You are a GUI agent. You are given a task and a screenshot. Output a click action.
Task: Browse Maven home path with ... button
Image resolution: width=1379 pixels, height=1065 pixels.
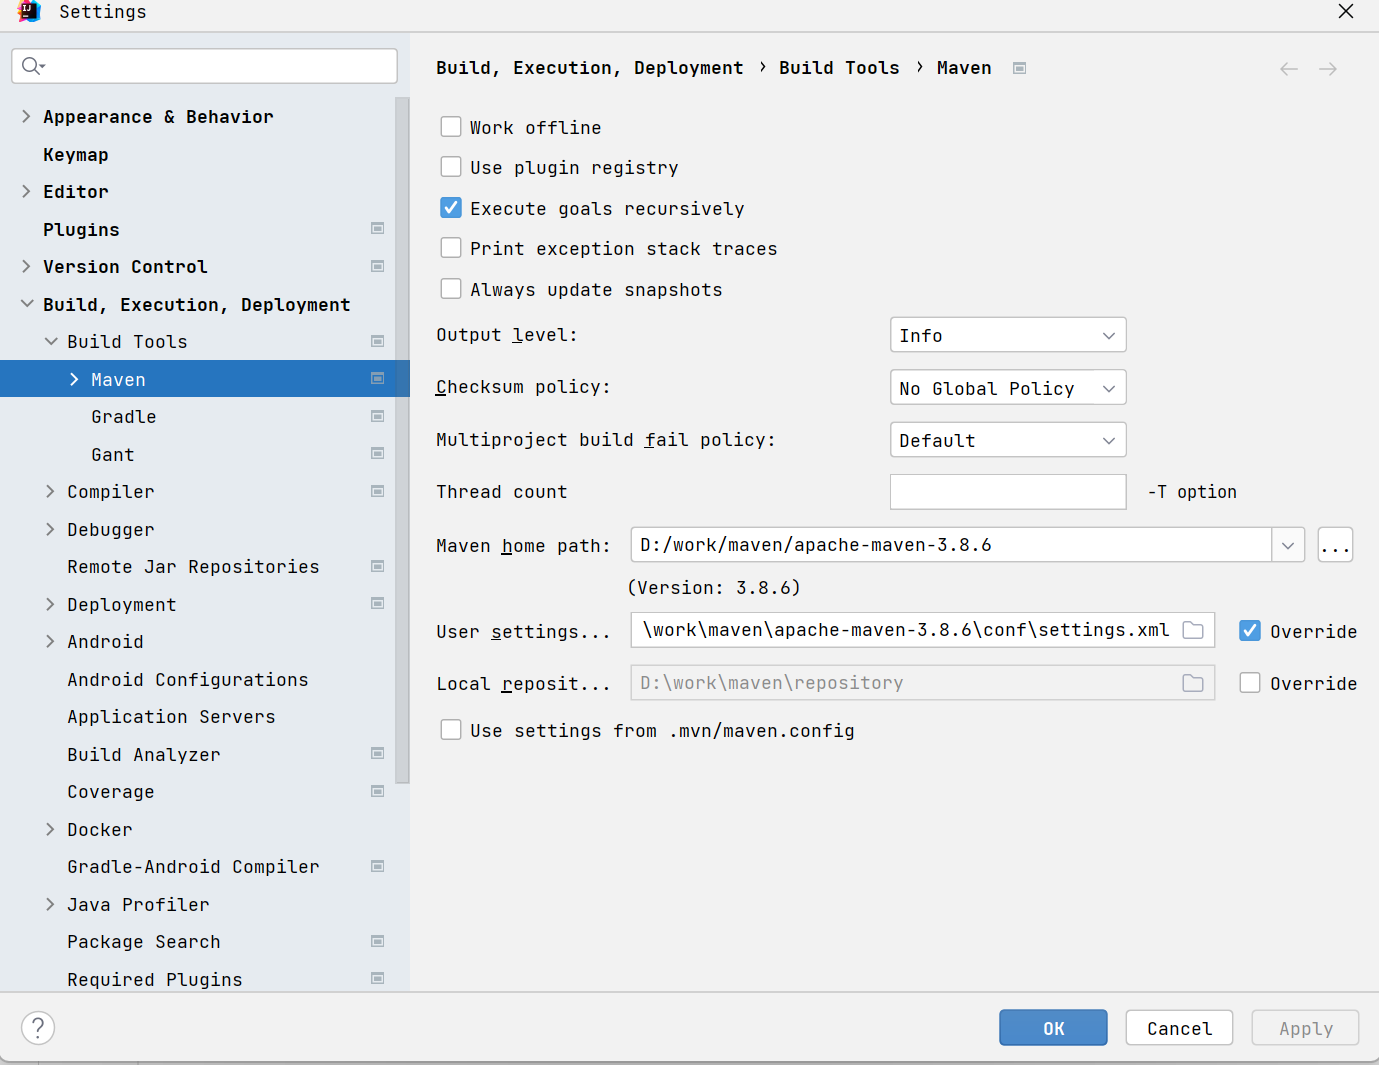pos(1335,545)
